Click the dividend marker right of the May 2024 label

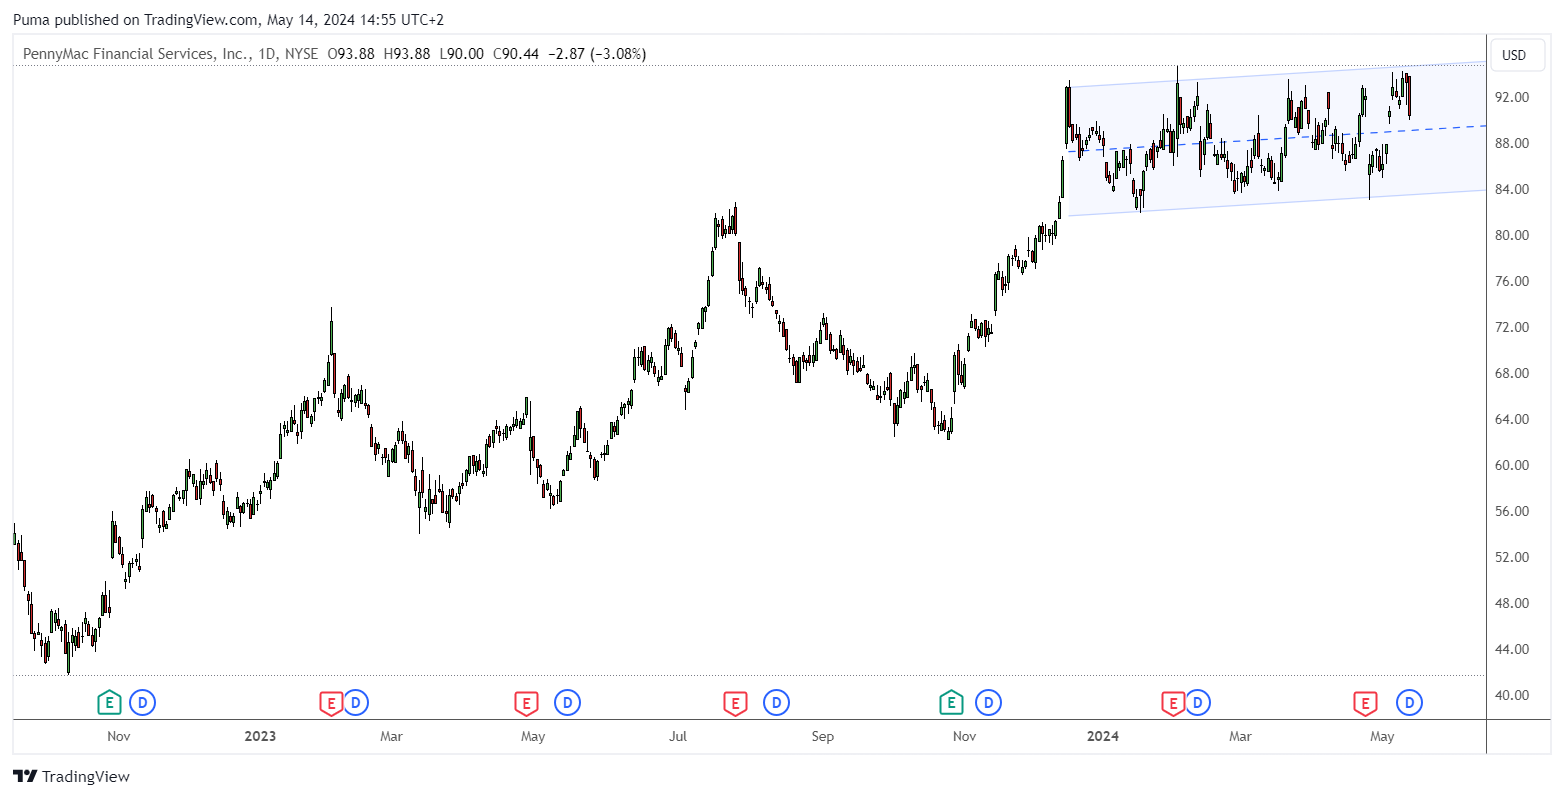1410,703
